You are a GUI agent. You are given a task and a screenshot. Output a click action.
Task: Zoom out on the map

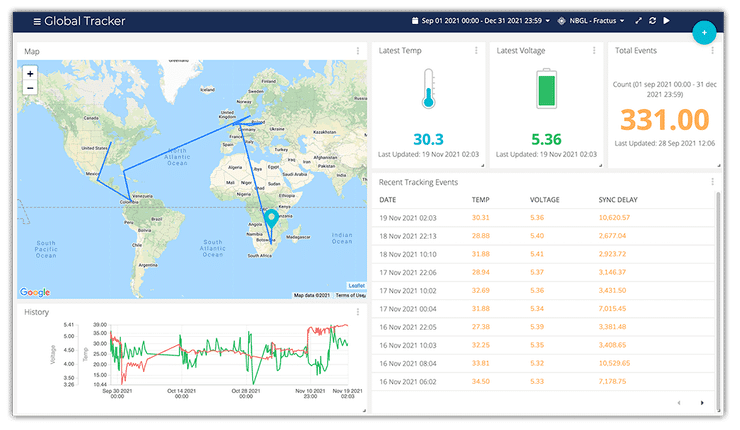point(30,88)
